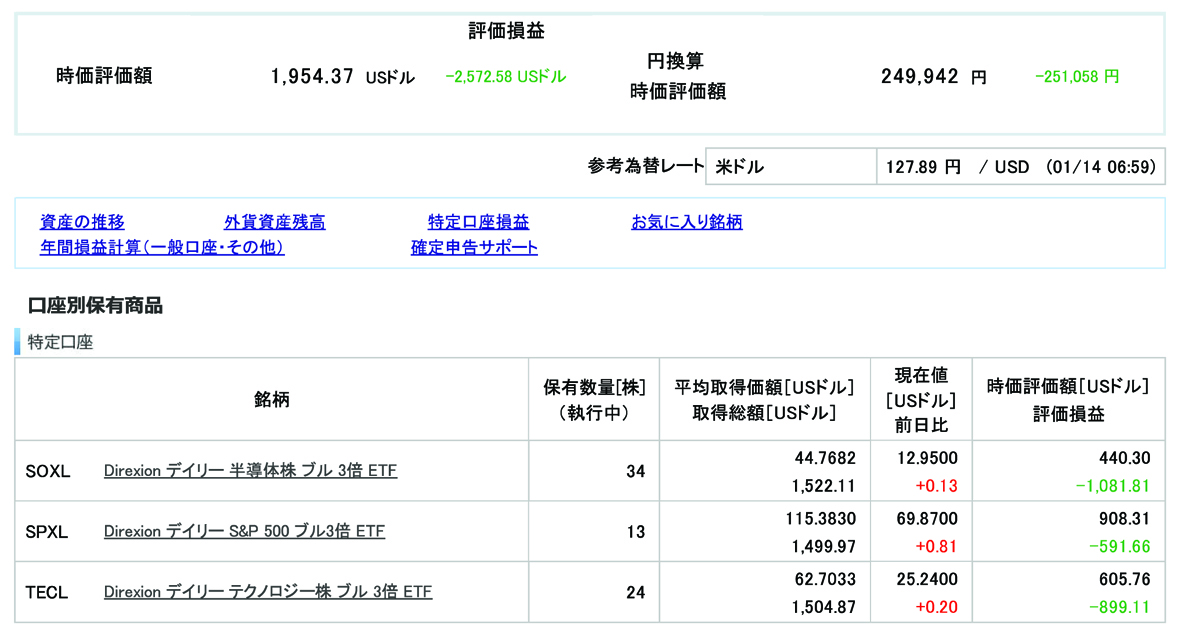Image resolution: width=1181 pixels, height=635 pixels.
Task: Click the 円換算 時価評価額 label
Action: pyautogui.click(x=678, y=76)
